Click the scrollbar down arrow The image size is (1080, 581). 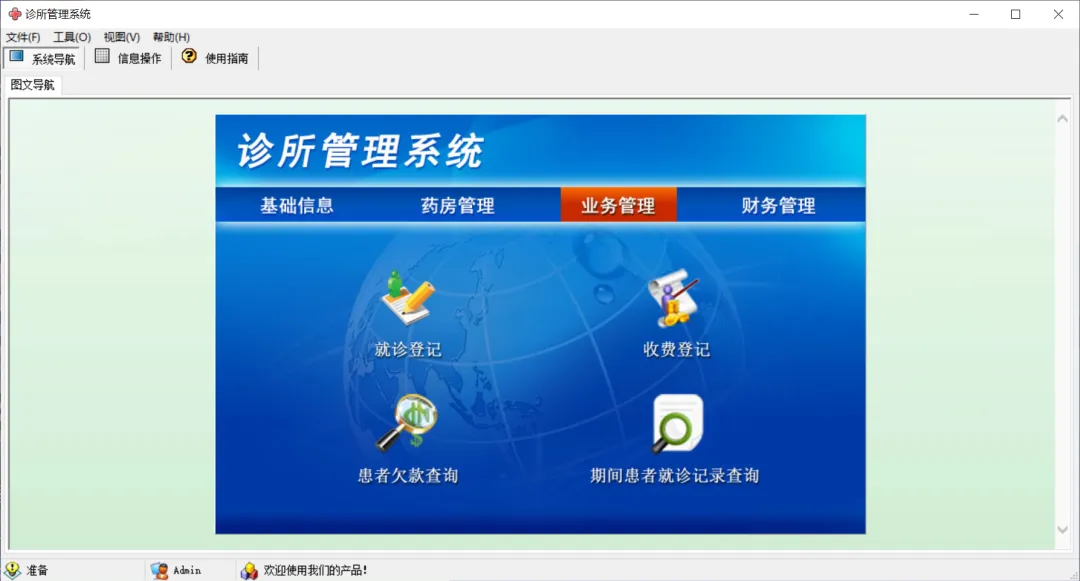pos(1063,529)
